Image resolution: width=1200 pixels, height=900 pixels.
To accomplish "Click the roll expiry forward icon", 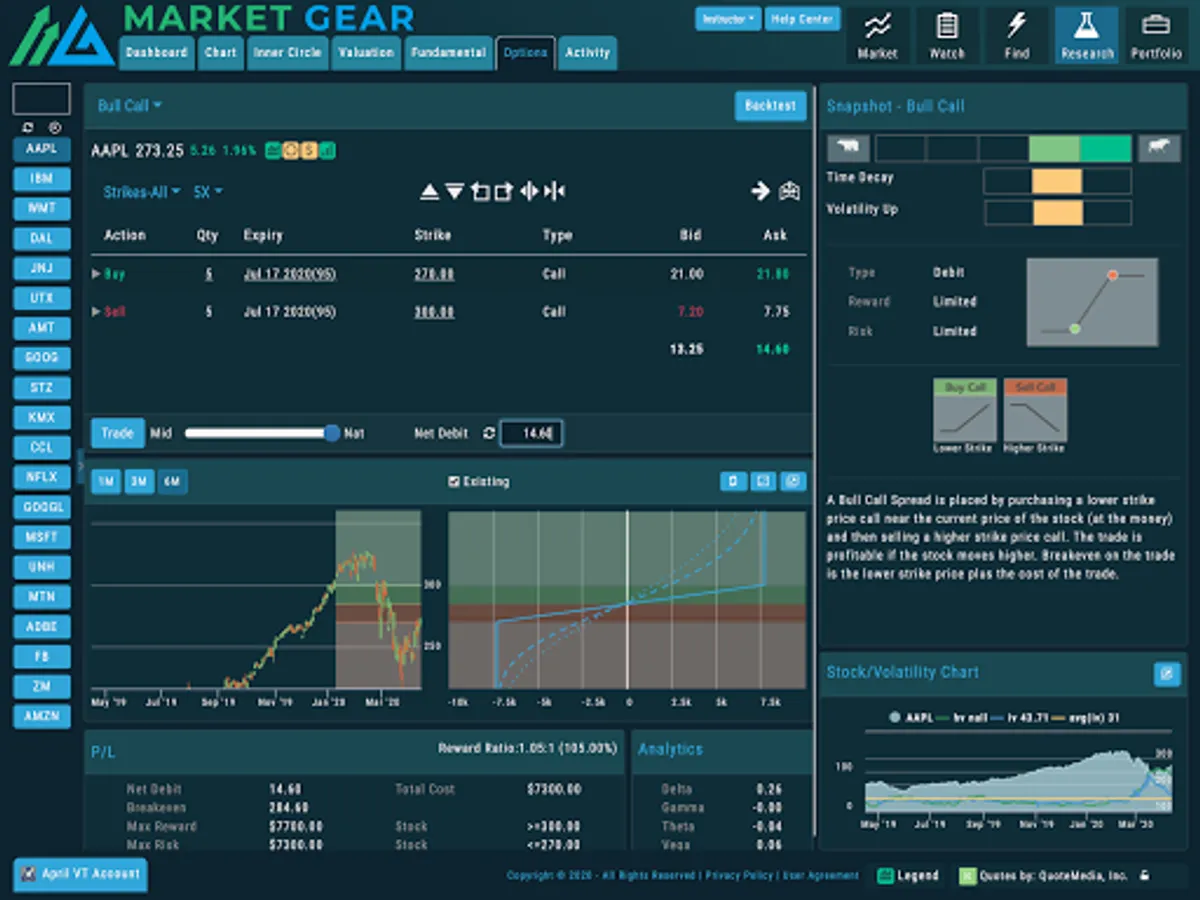I will point(504,192).
